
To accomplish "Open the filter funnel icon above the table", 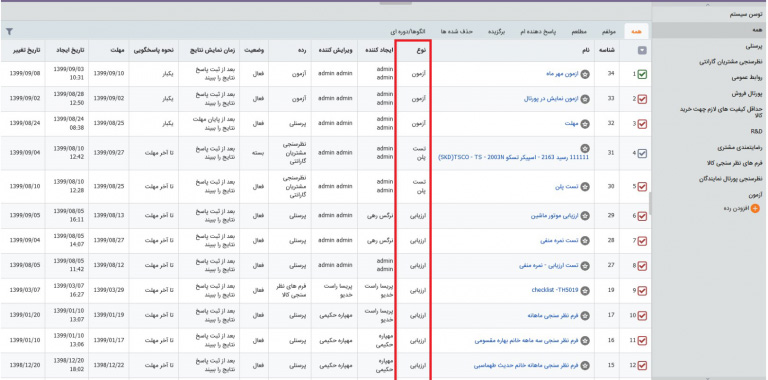I will pyautogui.click(x=9, y=32).
